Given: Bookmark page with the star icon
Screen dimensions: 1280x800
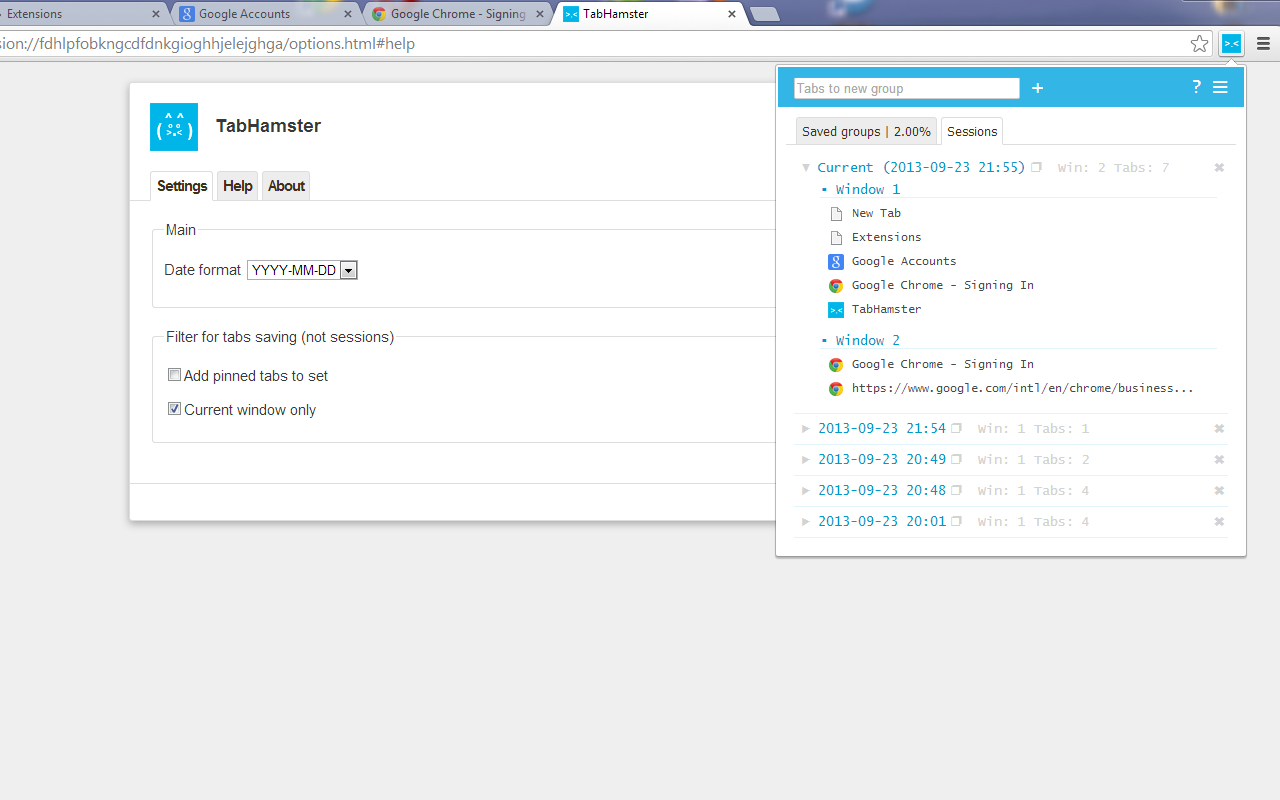Looking at the screenshot, I should pos(1199,43).
